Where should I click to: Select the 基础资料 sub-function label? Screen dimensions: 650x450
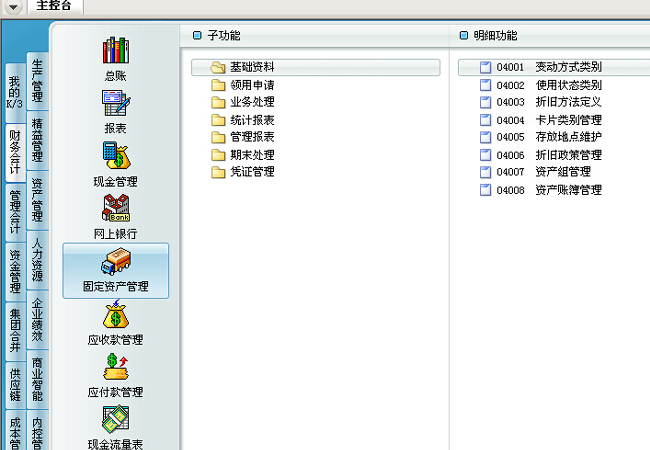point(252,67)
